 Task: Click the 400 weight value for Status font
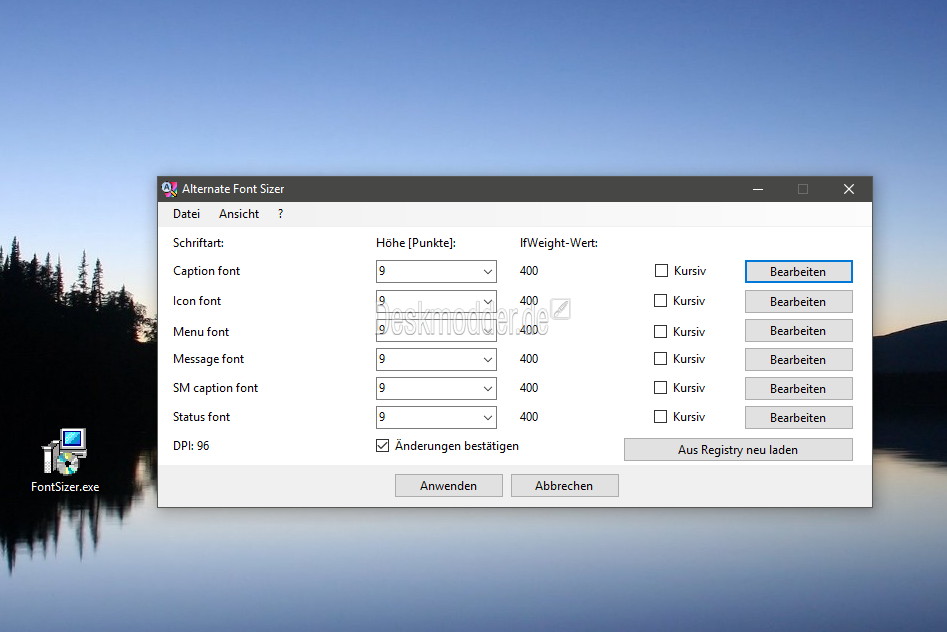coord(528,417)
